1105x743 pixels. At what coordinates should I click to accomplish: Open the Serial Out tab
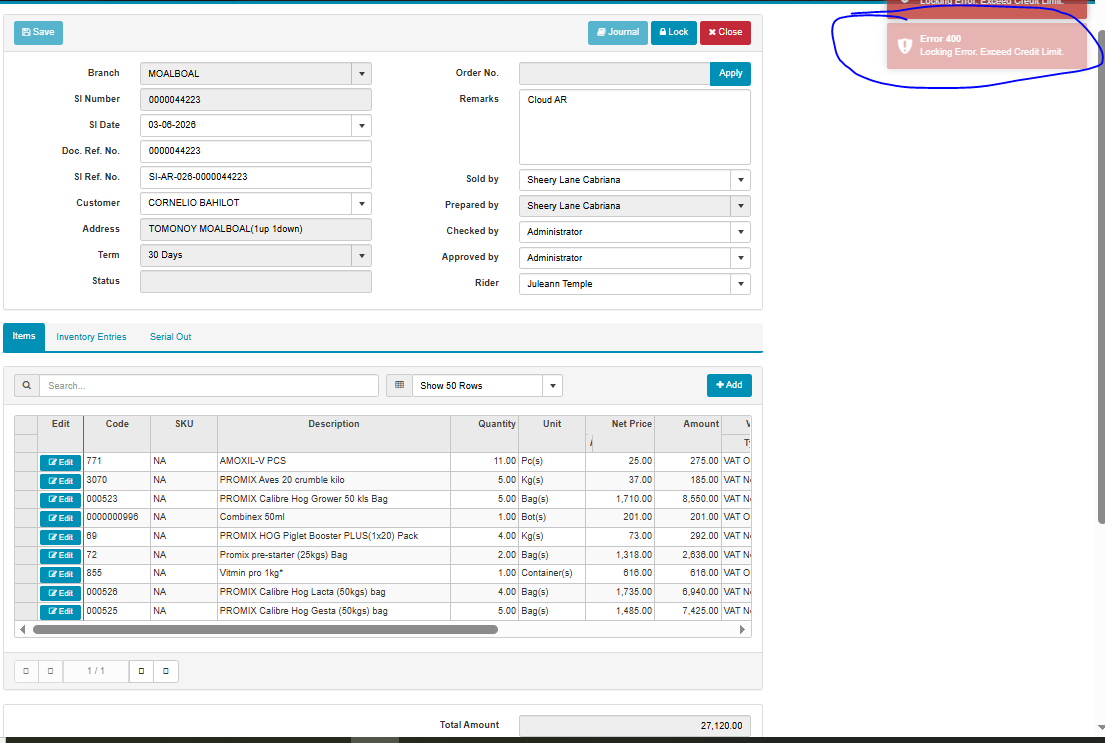click(170, 337)
